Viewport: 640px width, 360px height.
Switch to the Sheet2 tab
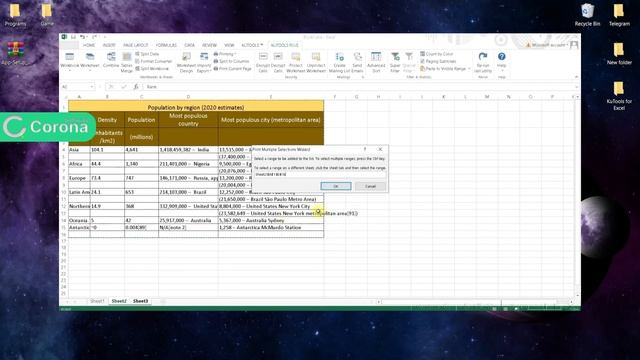[x=119, y=301]
